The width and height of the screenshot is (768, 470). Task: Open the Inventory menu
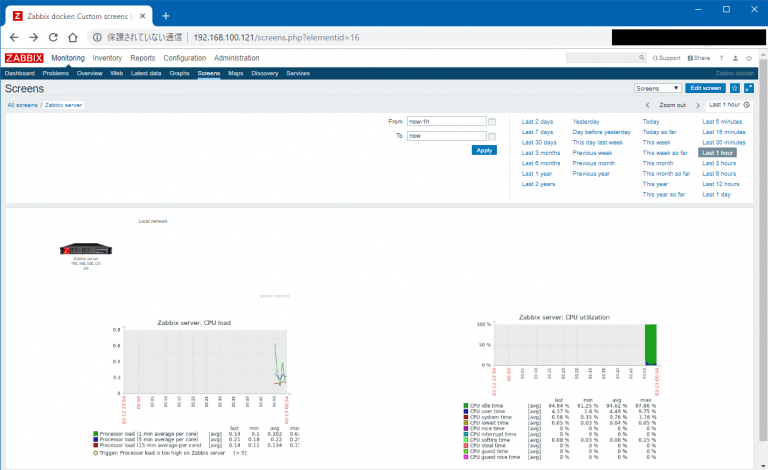tap(107, 58)
